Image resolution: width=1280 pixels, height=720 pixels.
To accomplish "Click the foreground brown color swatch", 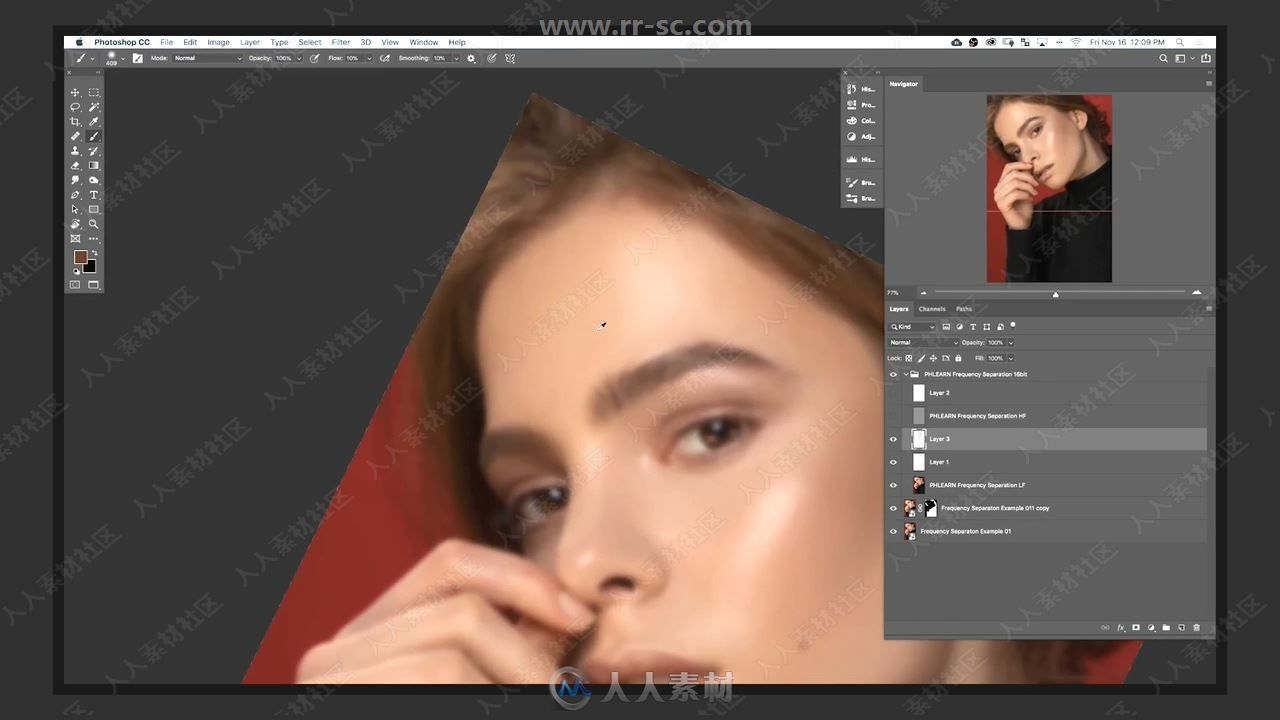I will [x=80, y=257].
